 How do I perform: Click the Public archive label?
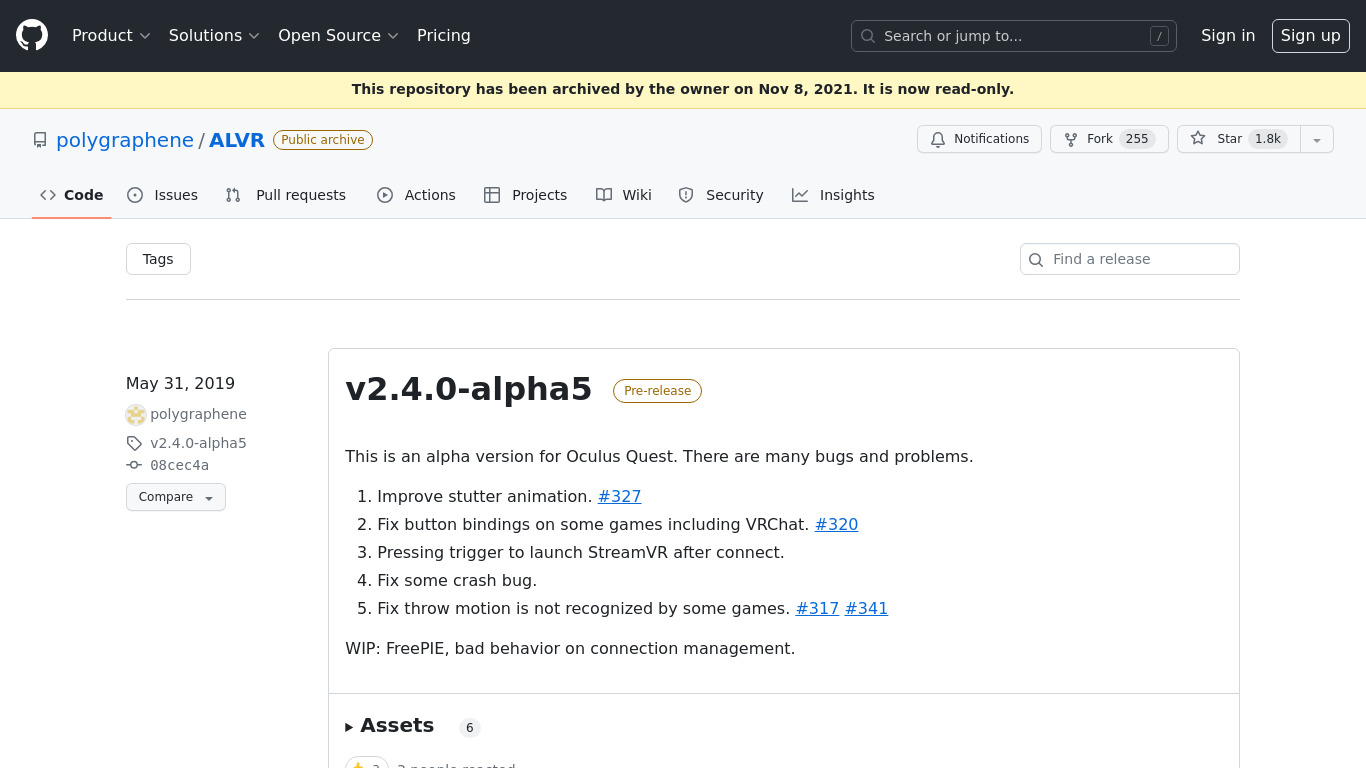323,140
